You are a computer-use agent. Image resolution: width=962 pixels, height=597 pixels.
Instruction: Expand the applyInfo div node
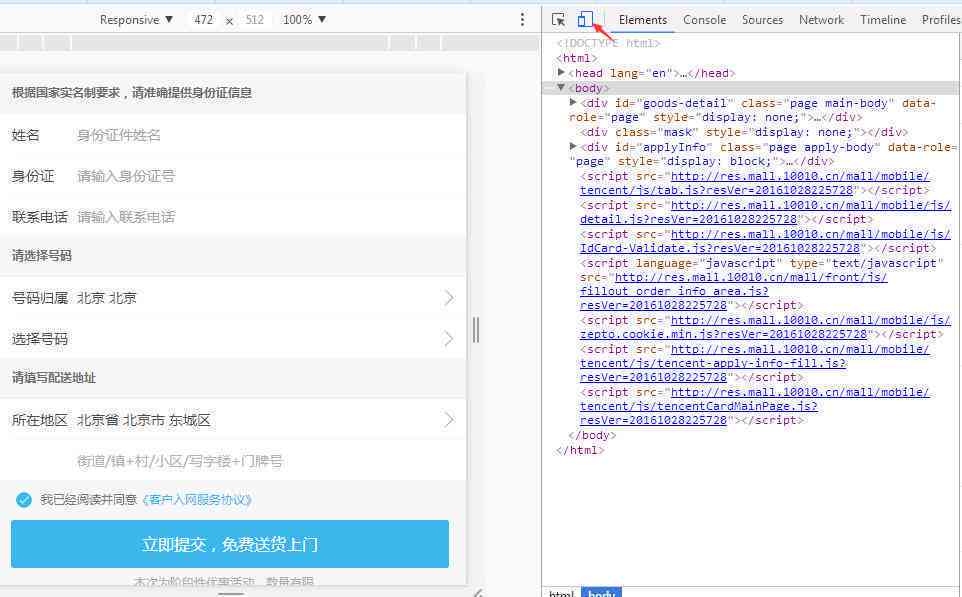573,147
